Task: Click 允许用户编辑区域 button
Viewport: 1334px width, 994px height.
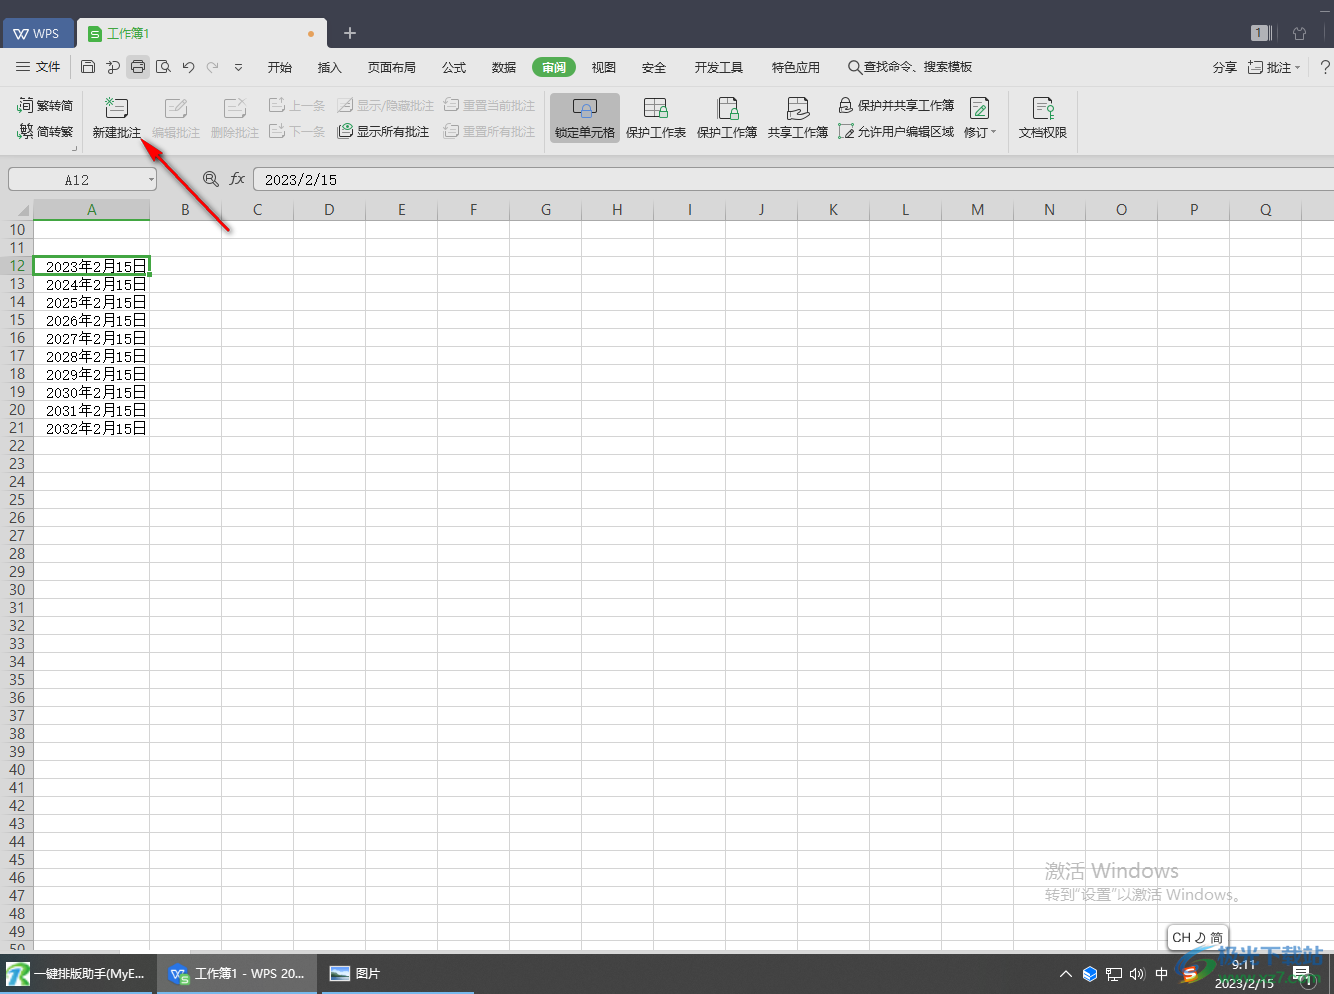Action: click(x=896, y=131)
